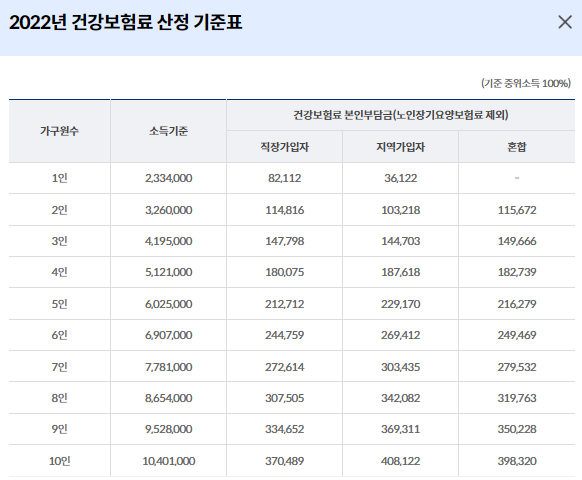582x480 pixels.
Task: Select the 4인 row label
Action: coord(59,272)
